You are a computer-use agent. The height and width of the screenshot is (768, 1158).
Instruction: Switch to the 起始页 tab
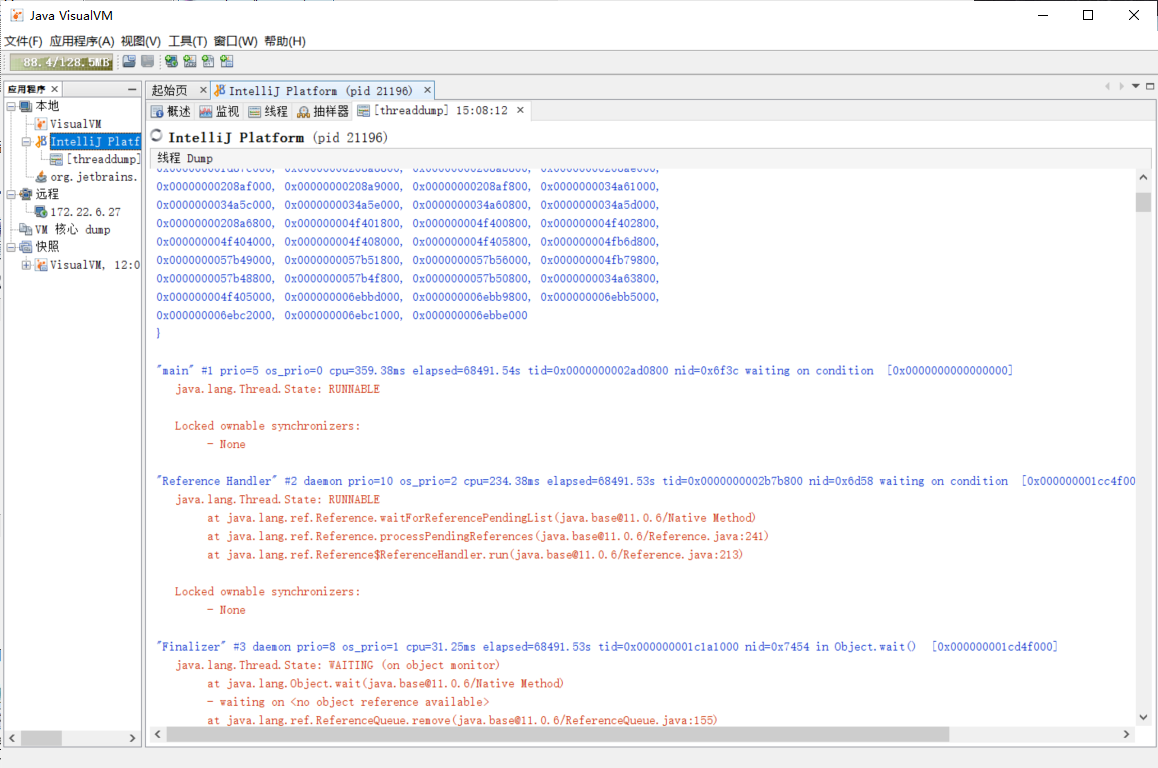(x=169, y=90)
